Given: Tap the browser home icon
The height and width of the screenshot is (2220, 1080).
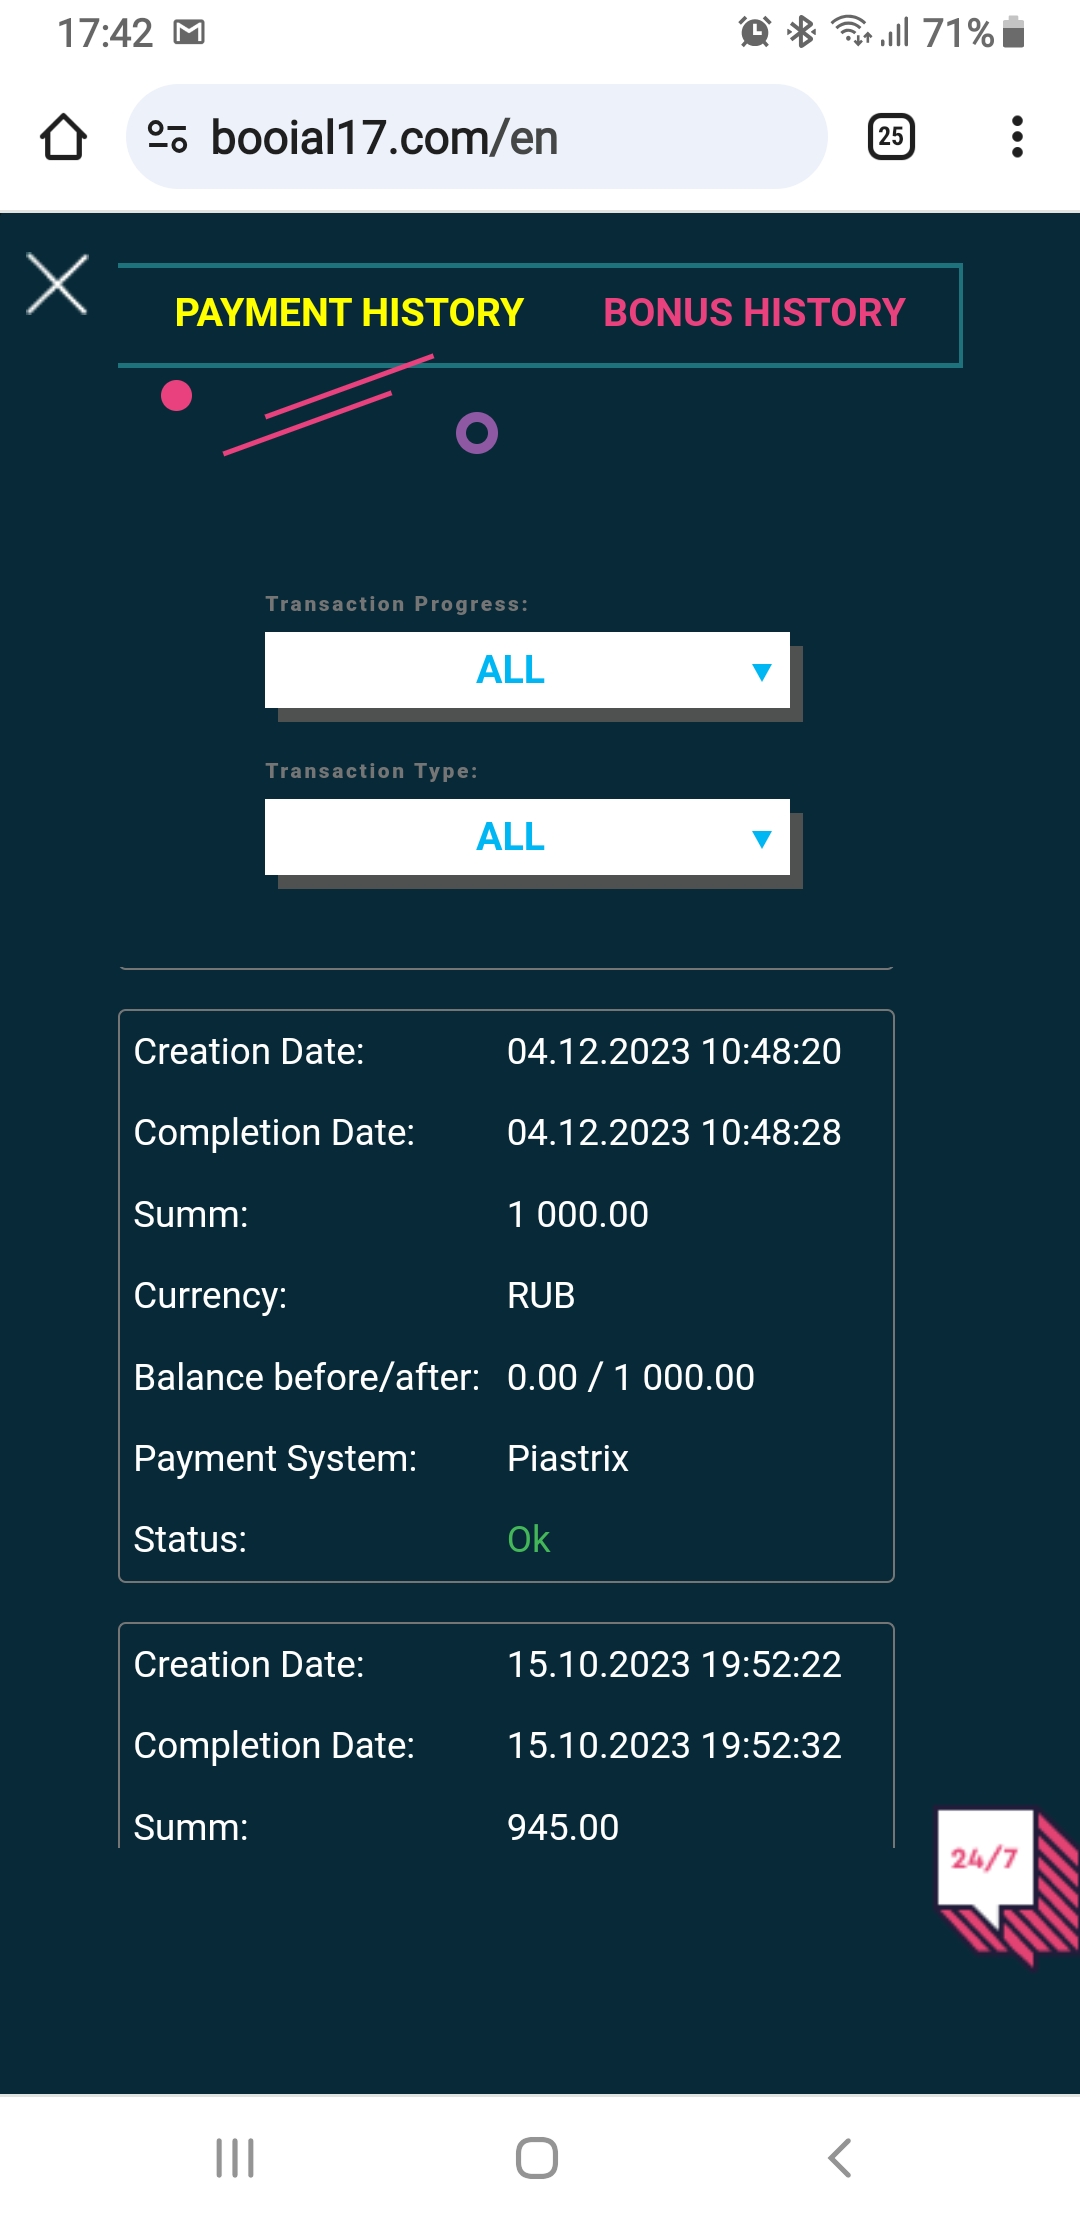Looking at the screenshot, I should pyautogui.click(x=63, y=137).
